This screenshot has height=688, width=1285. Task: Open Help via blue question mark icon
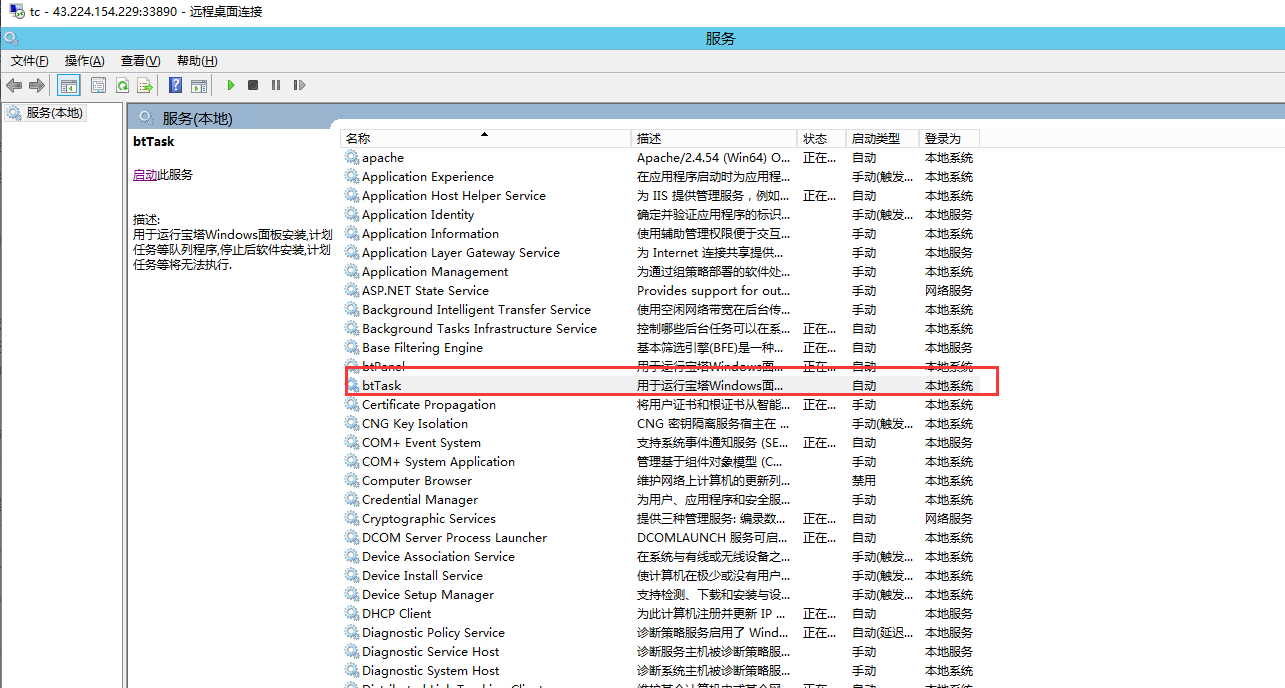[175, 86]
